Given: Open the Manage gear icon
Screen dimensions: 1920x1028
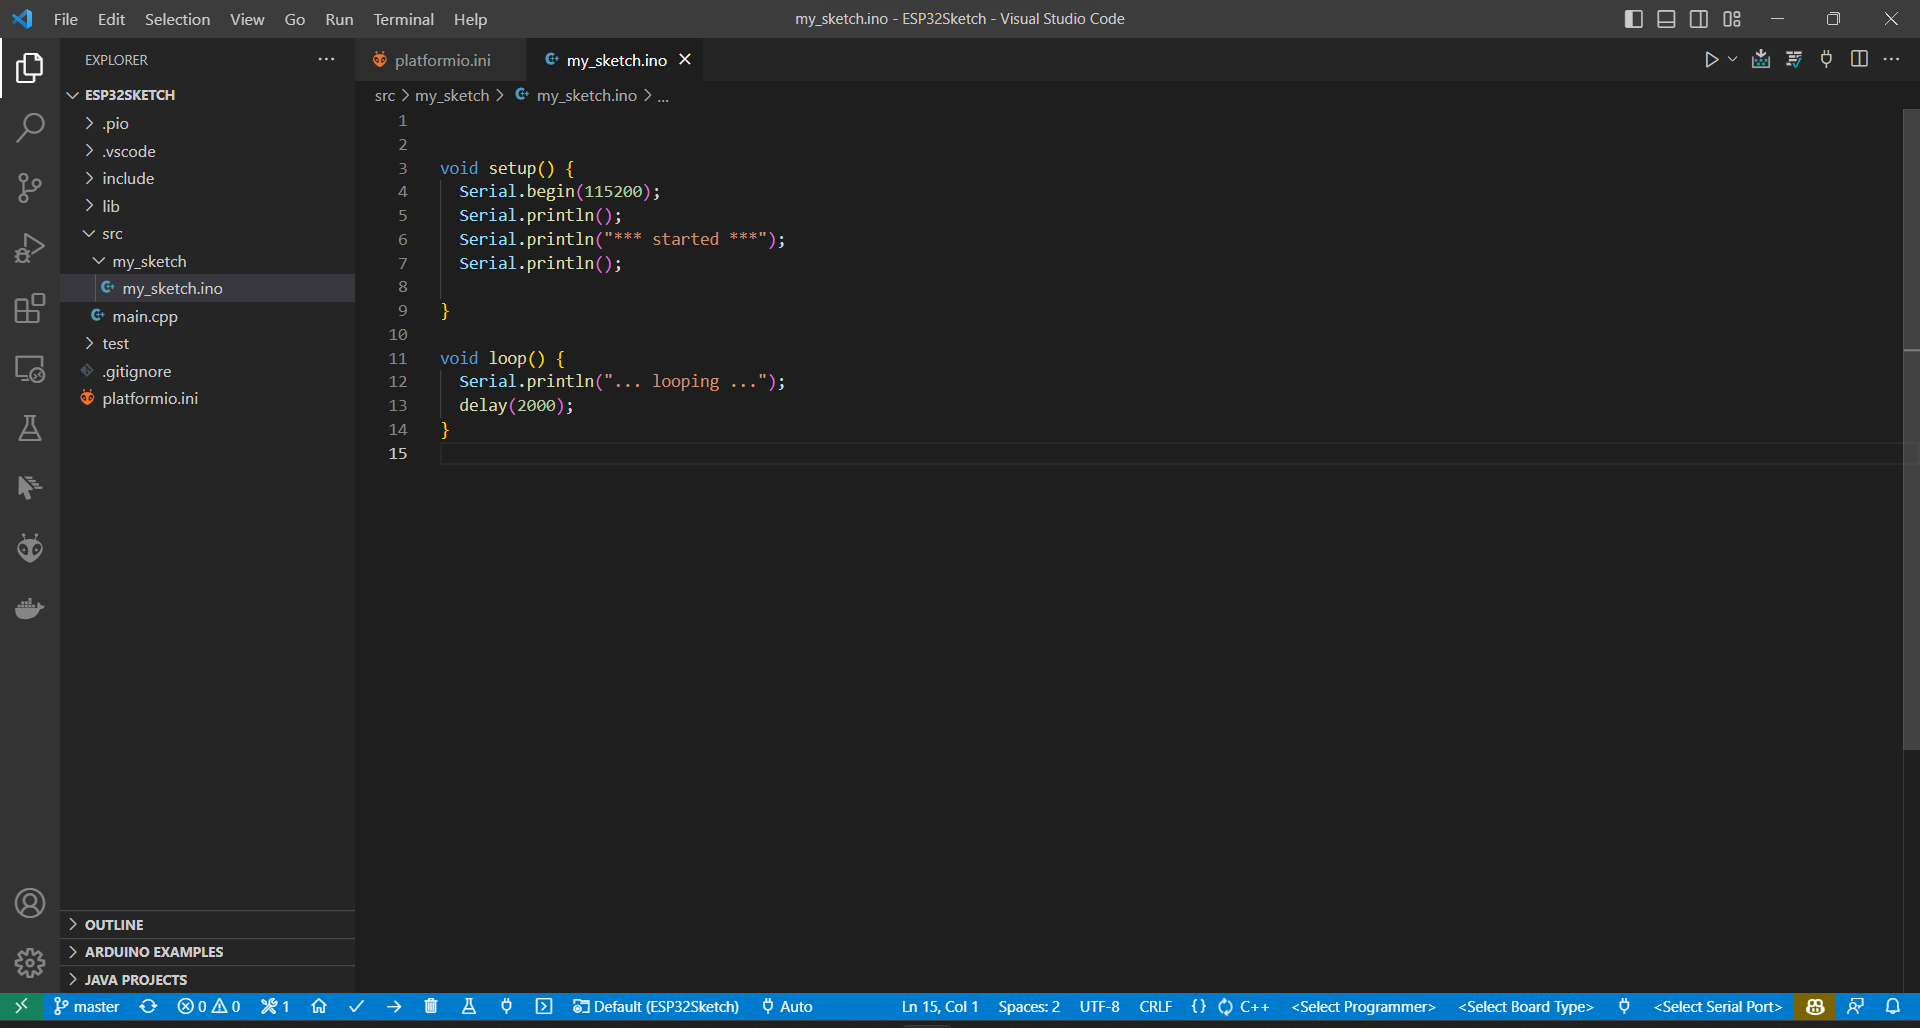Looking at the screenshot, I should (30, 963).
